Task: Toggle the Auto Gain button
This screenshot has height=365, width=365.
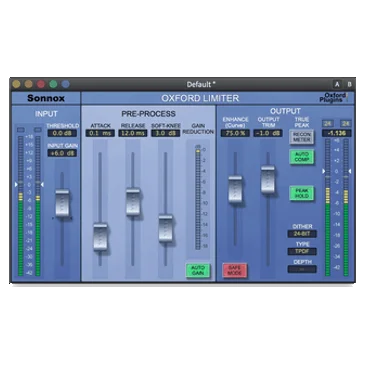Action: click(x=197, y=270)
